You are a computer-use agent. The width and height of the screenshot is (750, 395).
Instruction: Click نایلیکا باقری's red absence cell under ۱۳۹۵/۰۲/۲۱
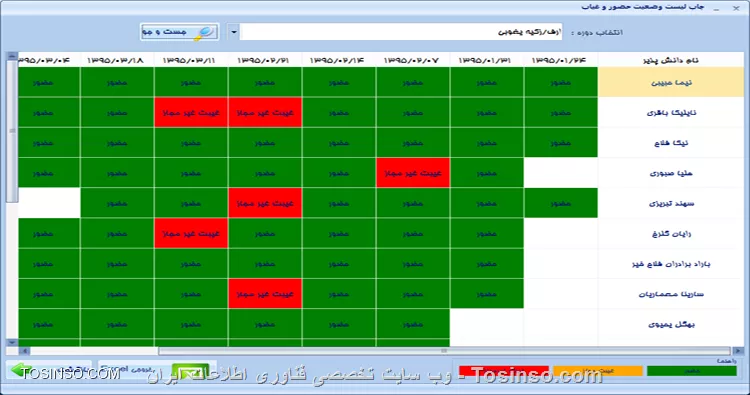(x=265, y=112)
